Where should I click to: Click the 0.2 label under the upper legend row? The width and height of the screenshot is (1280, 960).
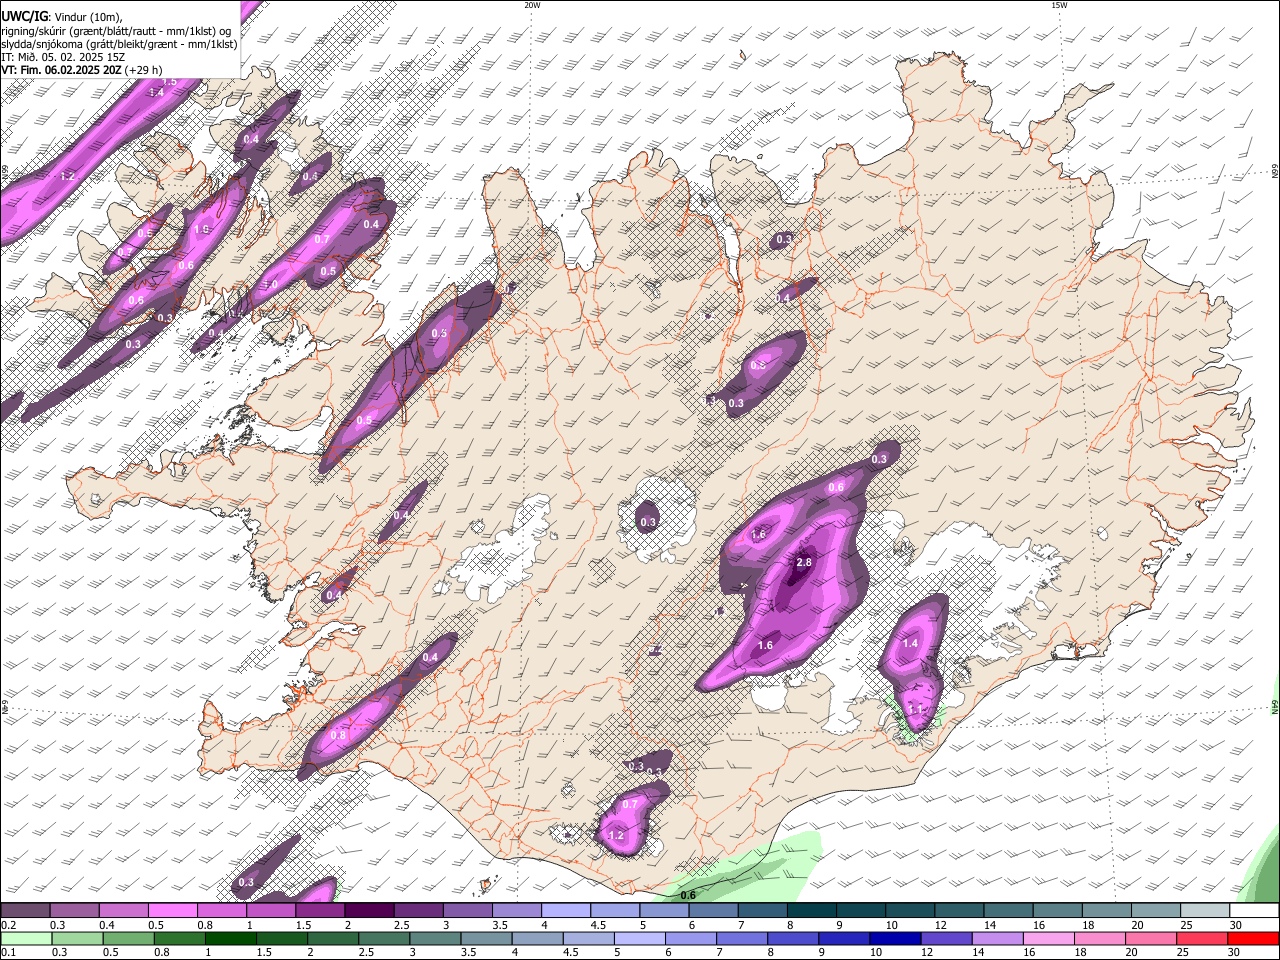point(8,925)
